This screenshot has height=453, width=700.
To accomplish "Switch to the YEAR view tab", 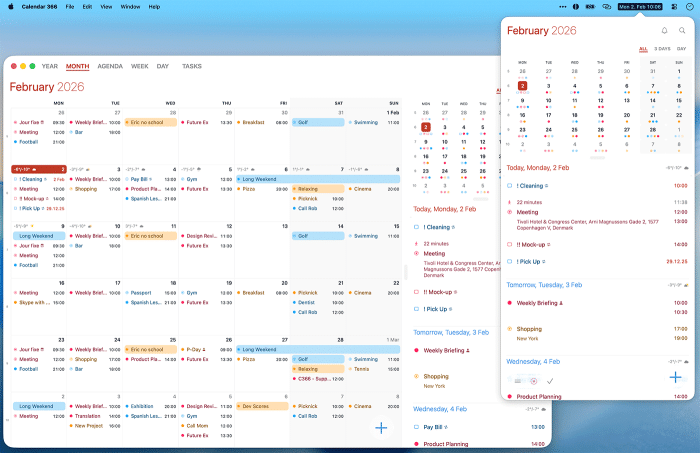I will tap(50, 66).
